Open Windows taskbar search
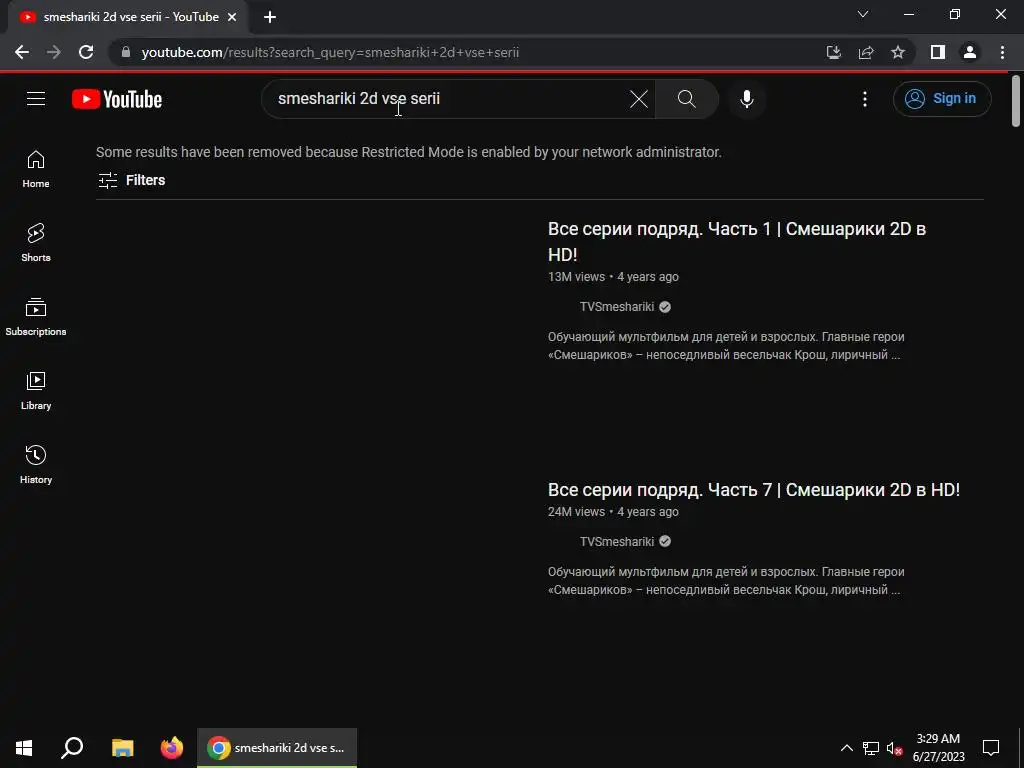This screenshot has width=1024, height=768. pos(72,748)
